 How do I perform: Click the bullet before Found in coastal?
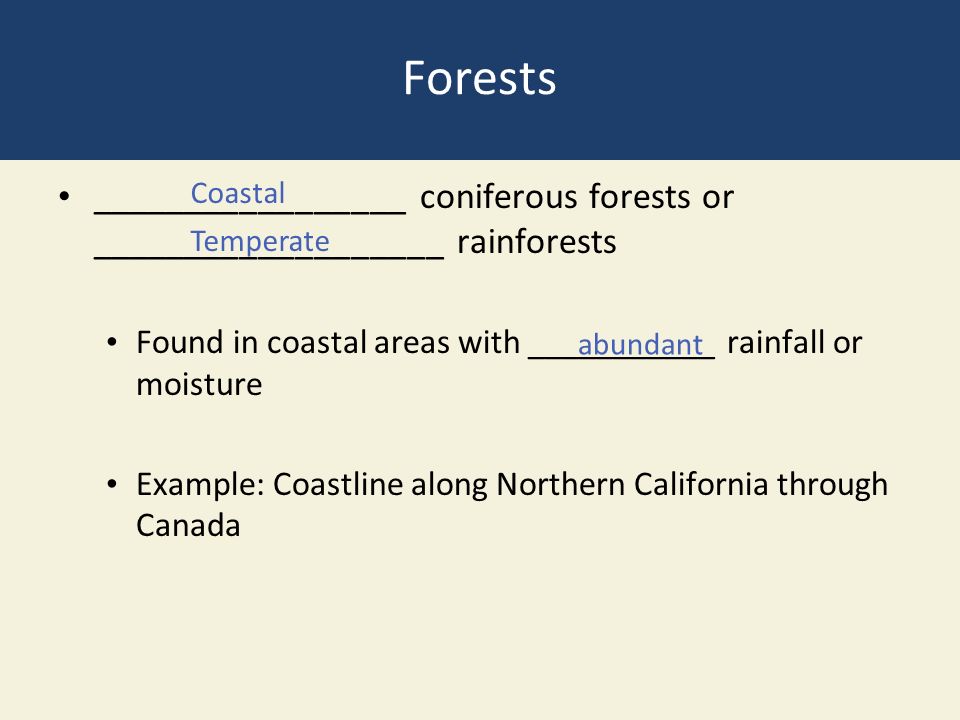point(111,342)
